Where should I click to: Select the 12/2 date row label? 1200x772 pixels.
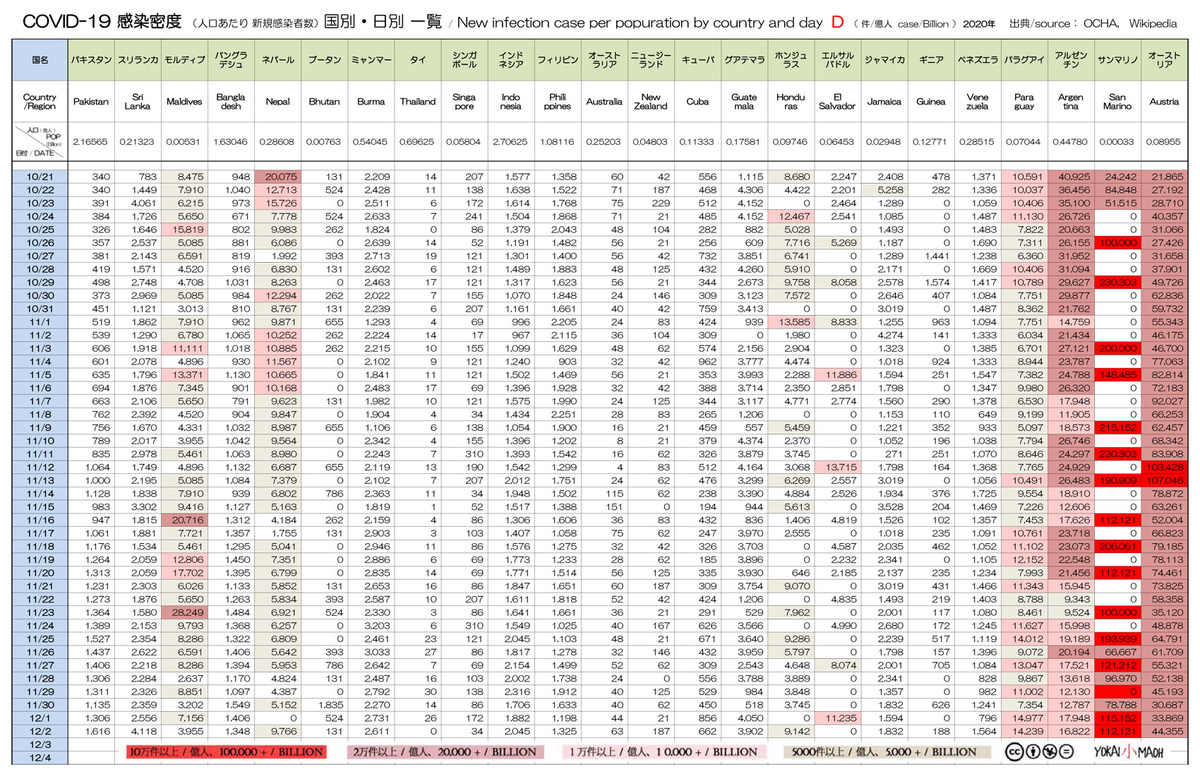click(x=40, y=730)
